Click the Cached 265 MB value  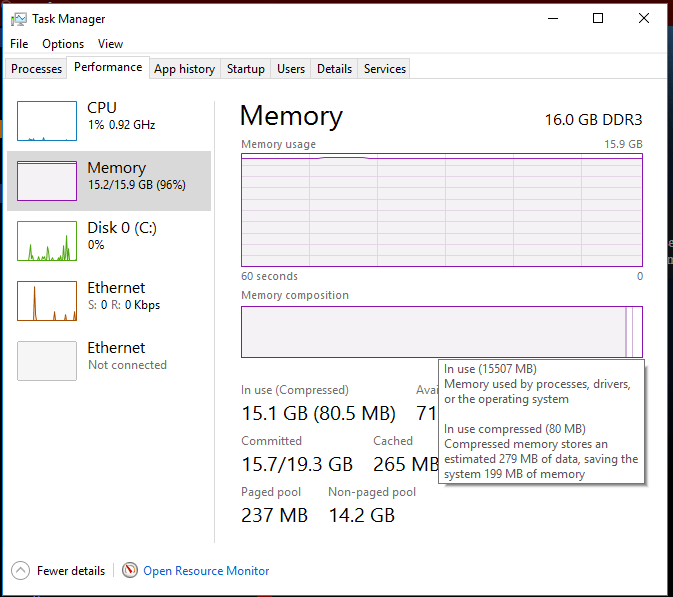(406, 464)
